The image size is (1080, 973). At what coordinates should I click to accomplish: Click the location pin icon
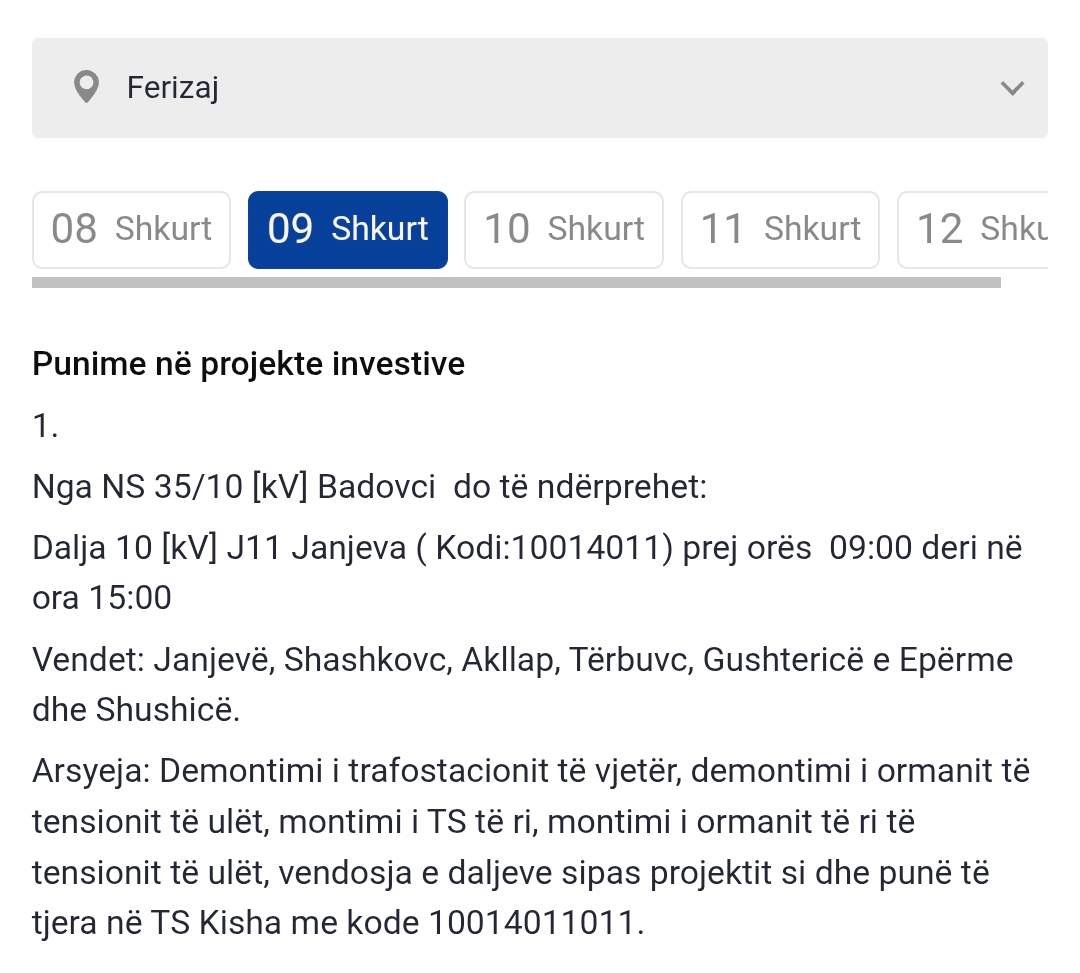87,88
